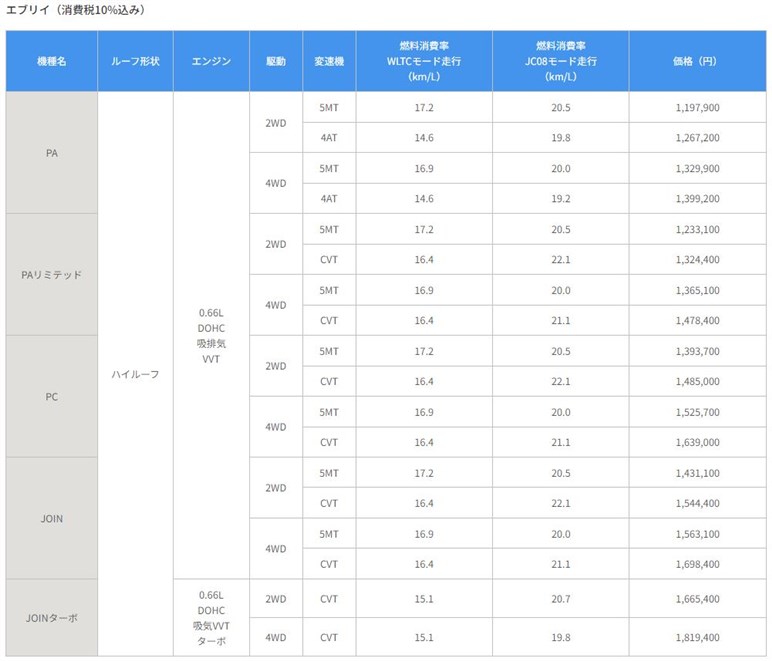The height and width of the screenshot is (661, 772).
Task: Select the PAリミテッド model name cell
Action: point(52,275)
